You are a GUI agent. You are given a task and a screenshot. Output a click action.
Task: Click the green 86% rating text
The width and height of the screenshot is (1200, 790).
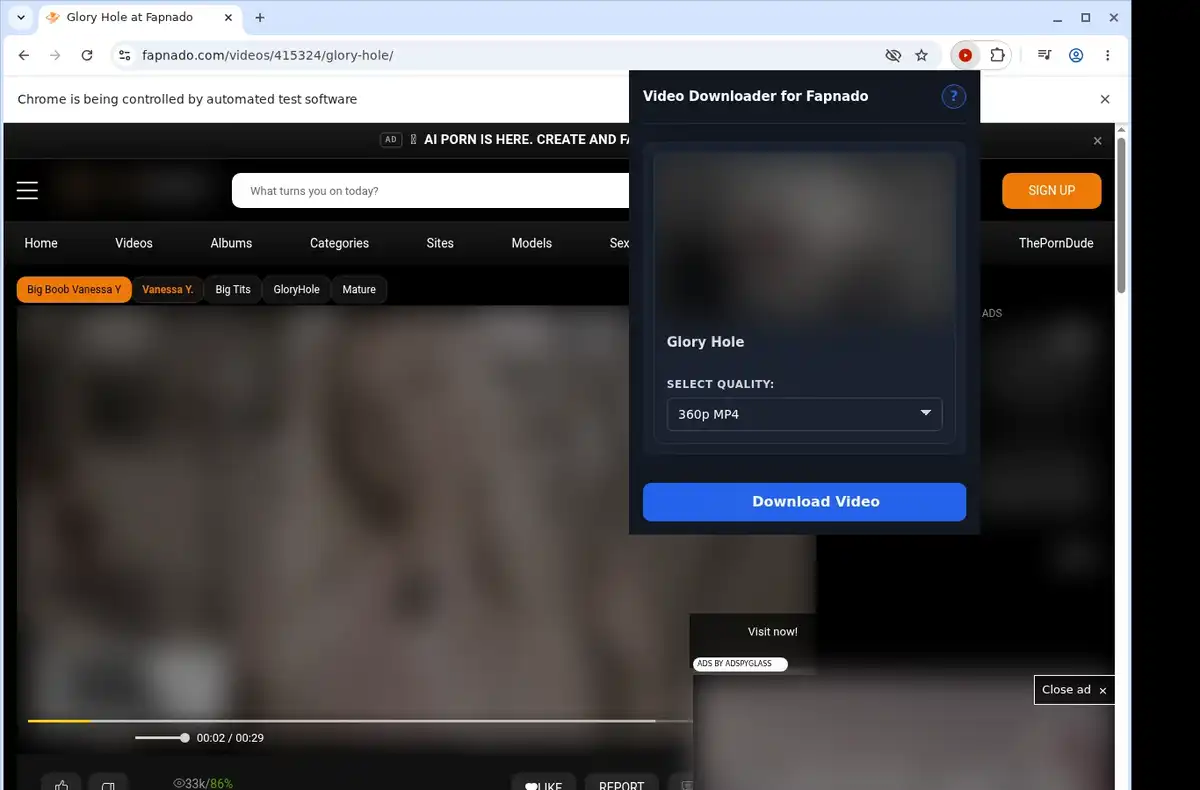point(221,784)
